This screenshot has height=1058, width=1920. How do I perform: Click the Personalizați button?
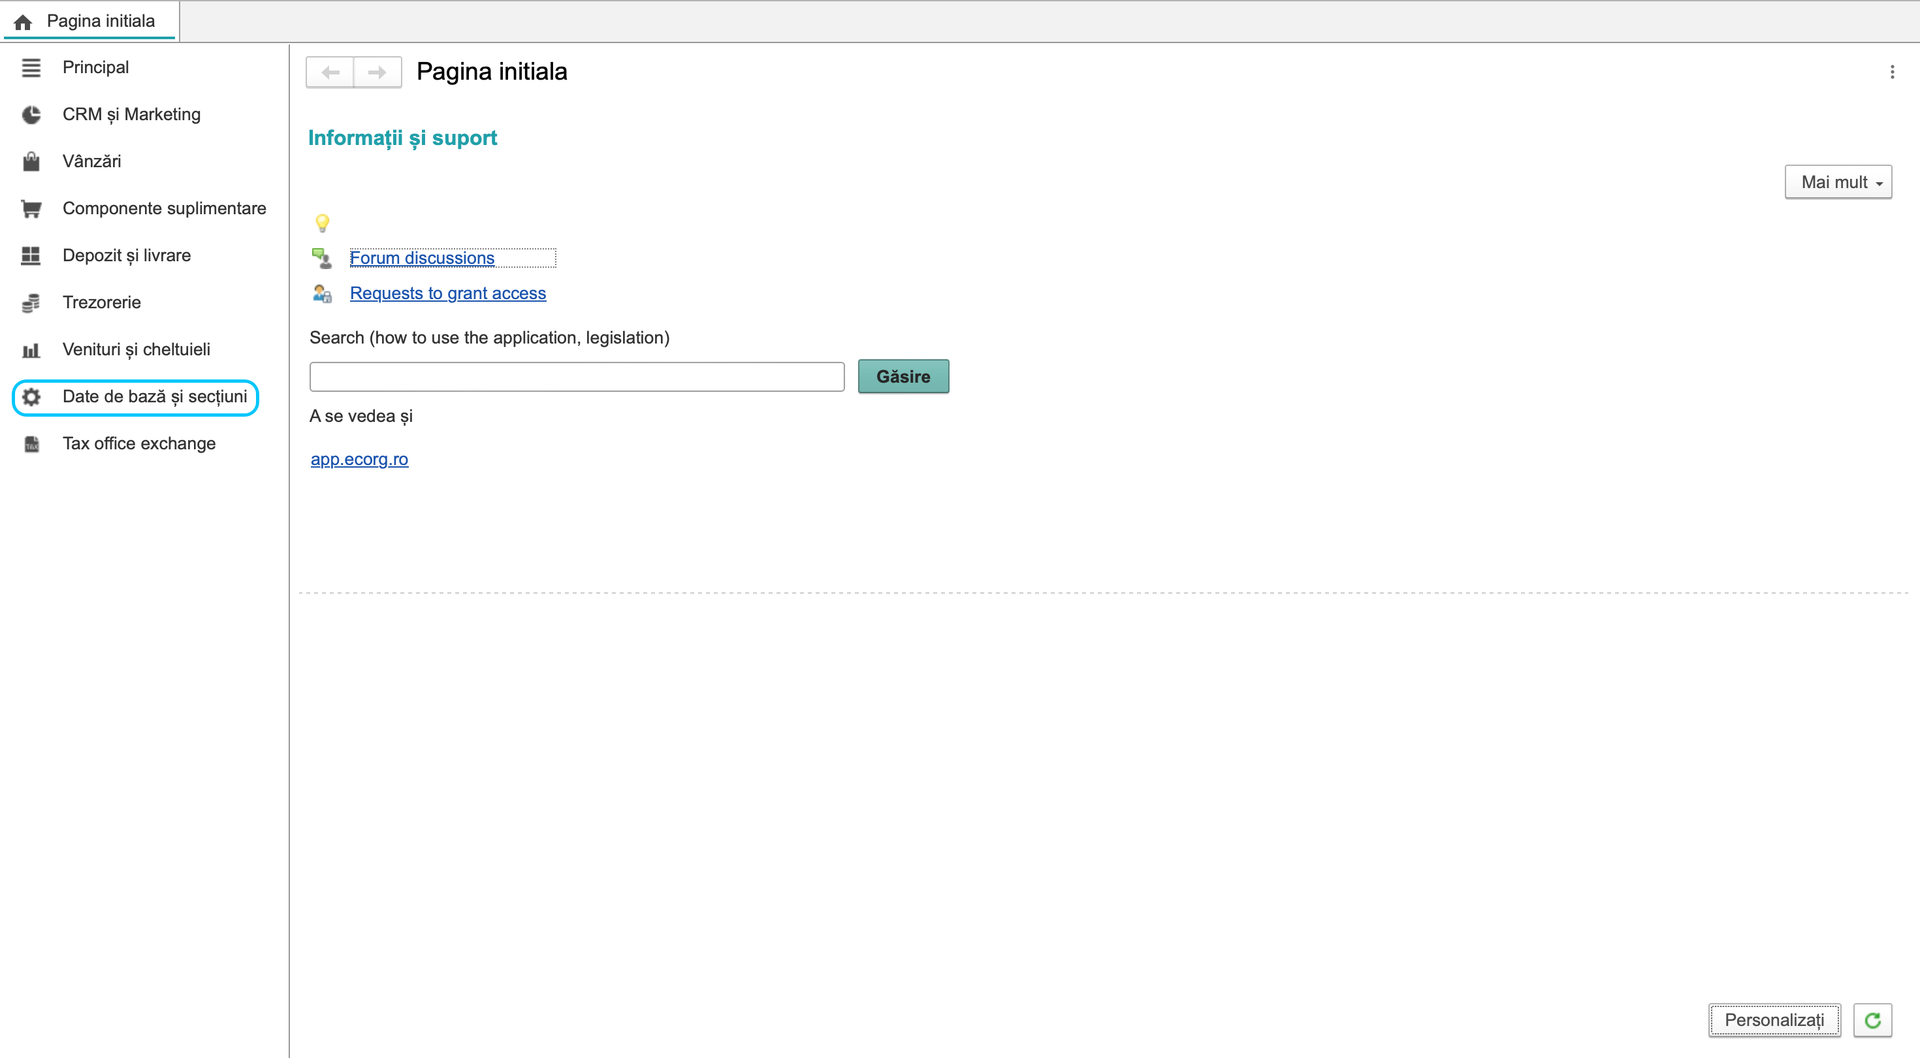1774,1020
